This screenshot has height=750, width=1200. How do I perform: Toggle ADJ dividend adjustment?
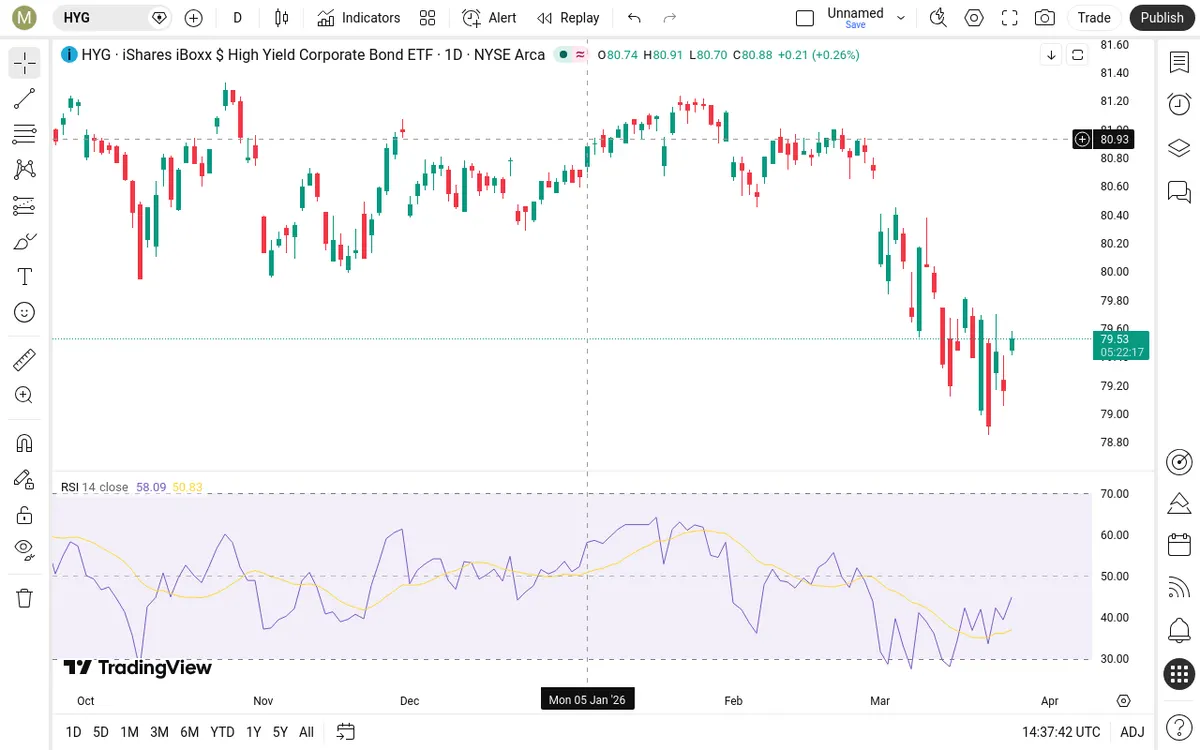tap(1132, 732)
